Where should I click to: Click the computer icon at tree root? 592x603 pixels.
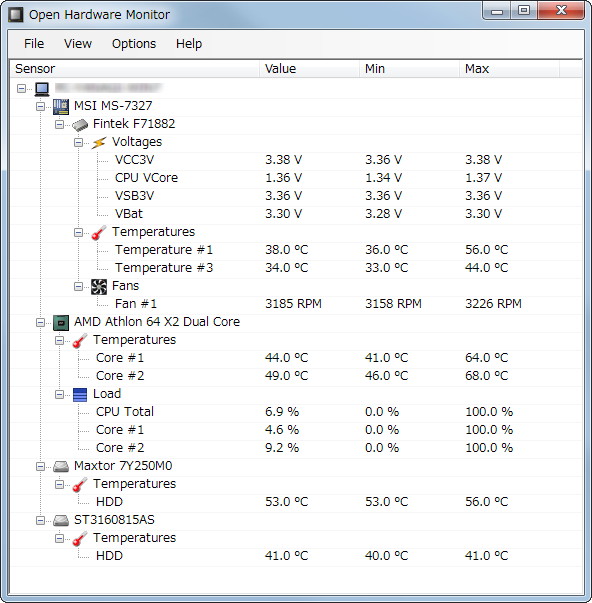(42, 89)
